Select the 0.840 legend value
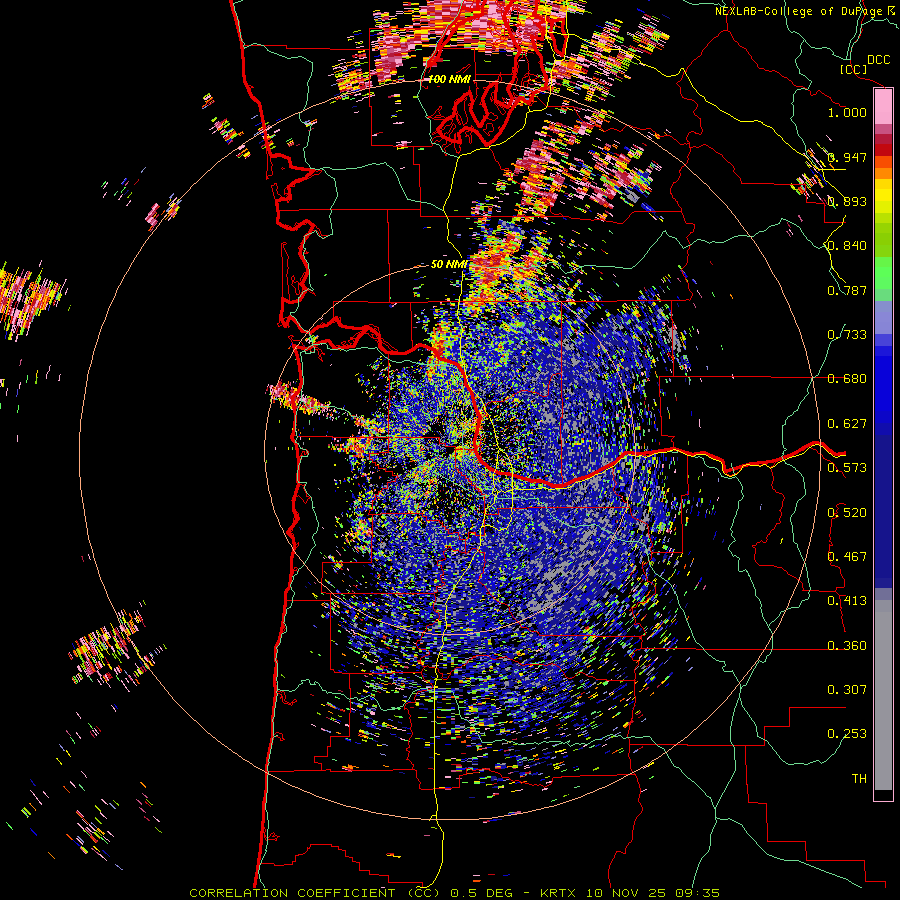This screenshot has height=900, width=900. click(847, 246)
